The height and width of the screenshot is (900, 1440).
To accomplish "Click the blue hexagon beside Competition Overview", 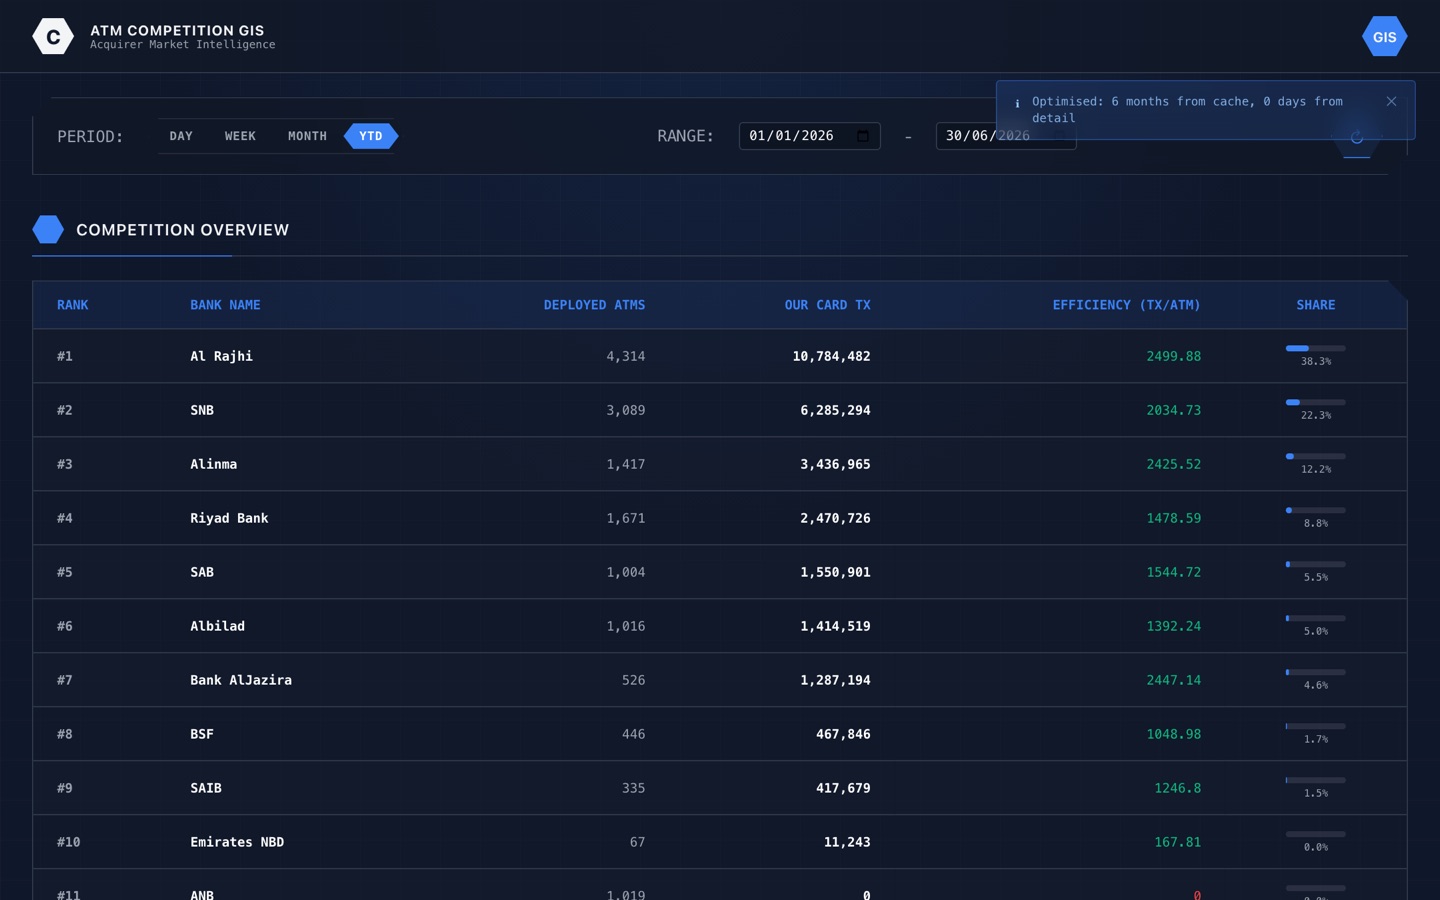I will point(48,230).
